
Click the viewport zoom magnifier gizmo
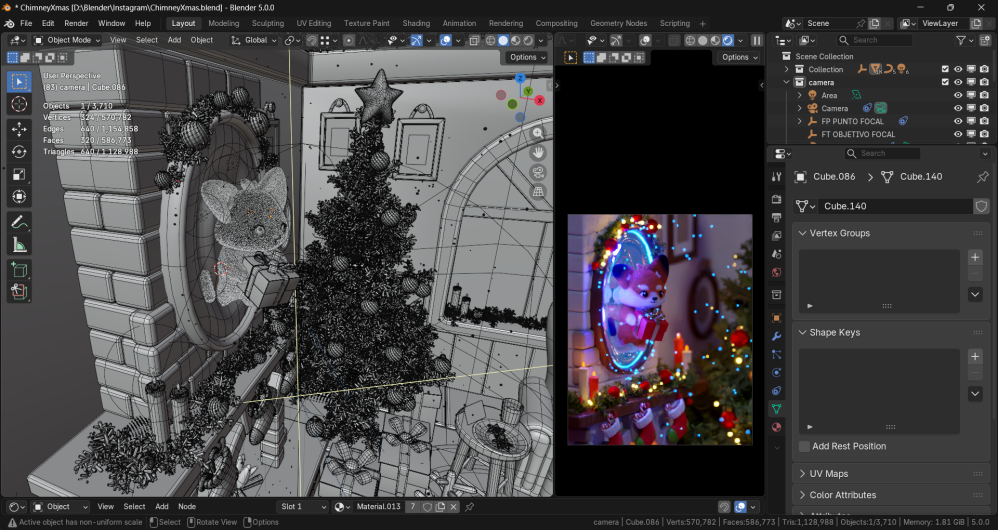coord(538,133)
